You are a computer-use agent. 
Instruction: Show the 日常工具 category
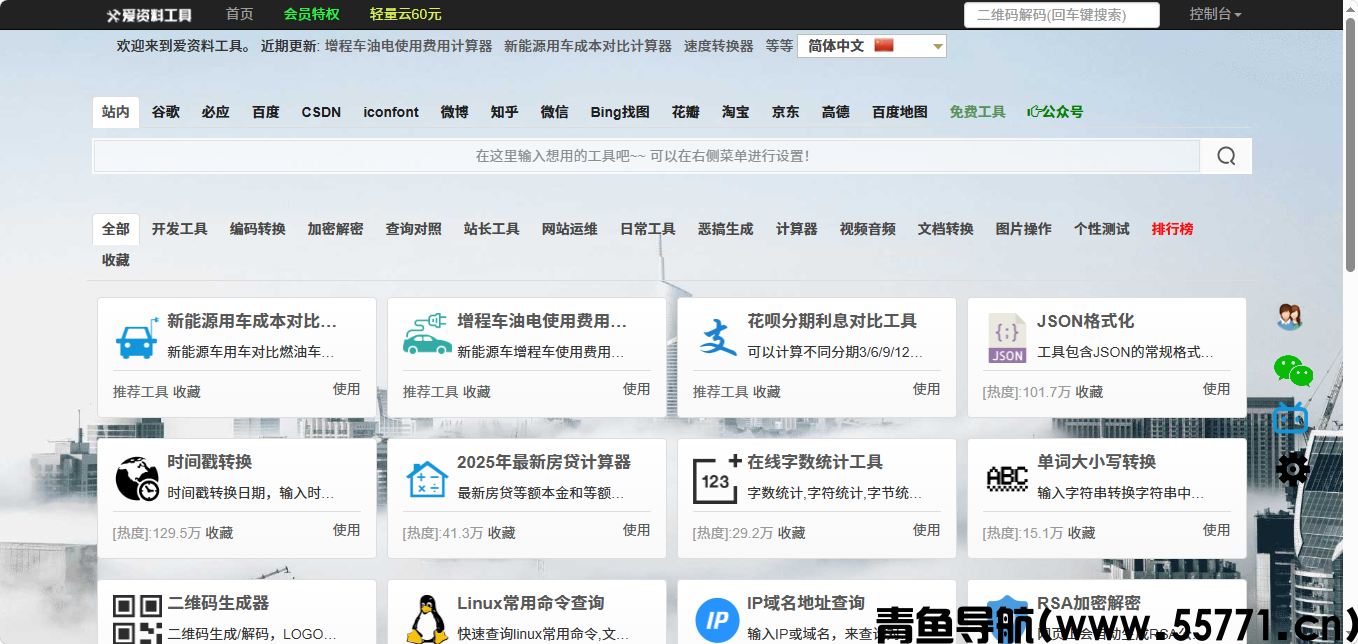pos(647,229)
